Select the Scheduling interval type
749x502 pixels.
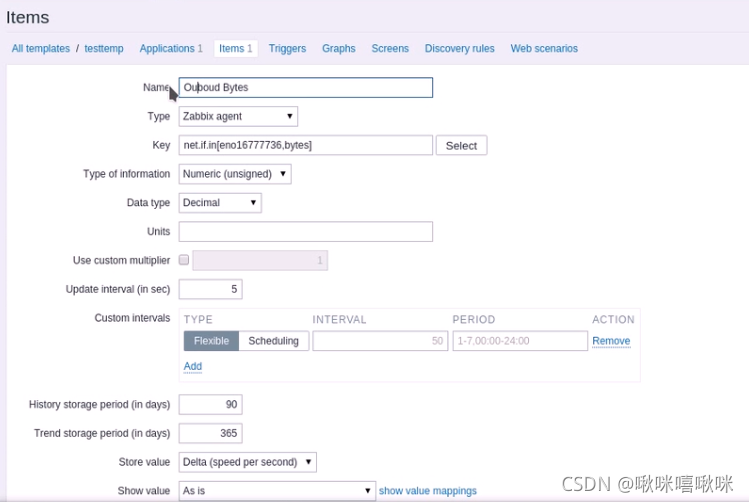click(x=273, y=341)
